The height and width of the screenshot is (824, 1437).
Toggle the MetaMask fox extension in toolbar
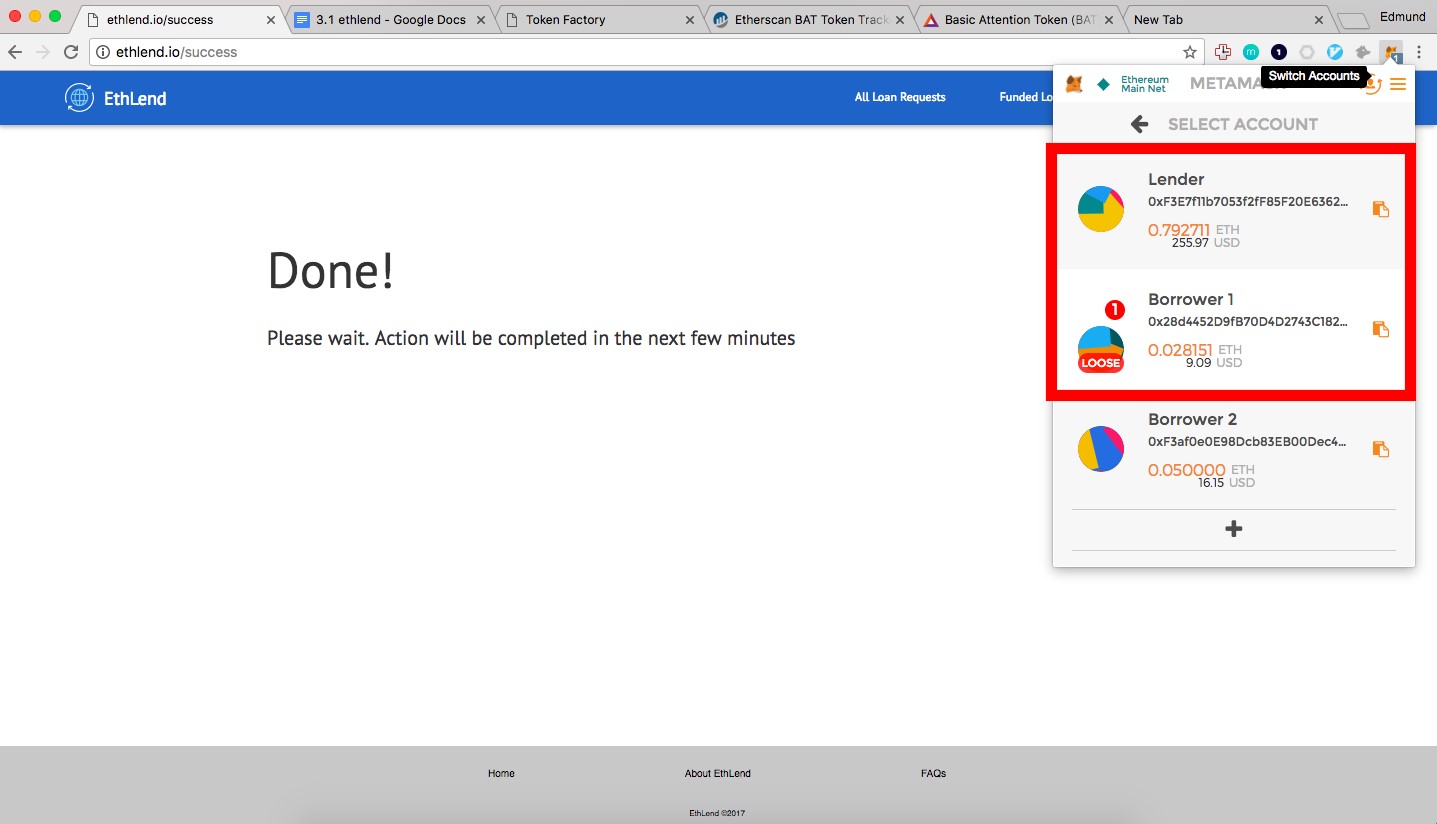[x=1391, y=52]
